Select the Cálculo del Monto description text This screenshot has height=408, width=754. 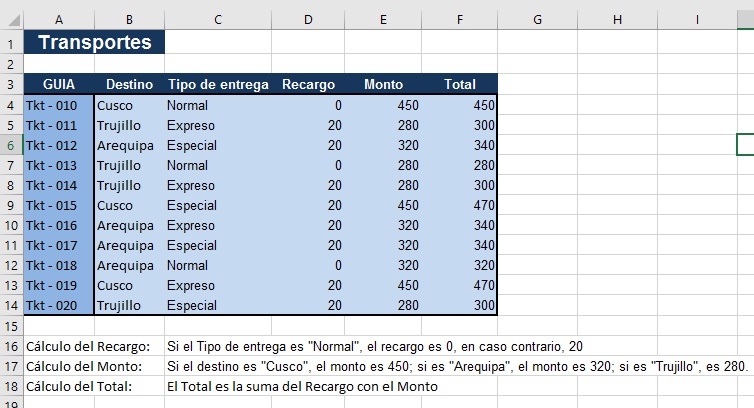457,367
